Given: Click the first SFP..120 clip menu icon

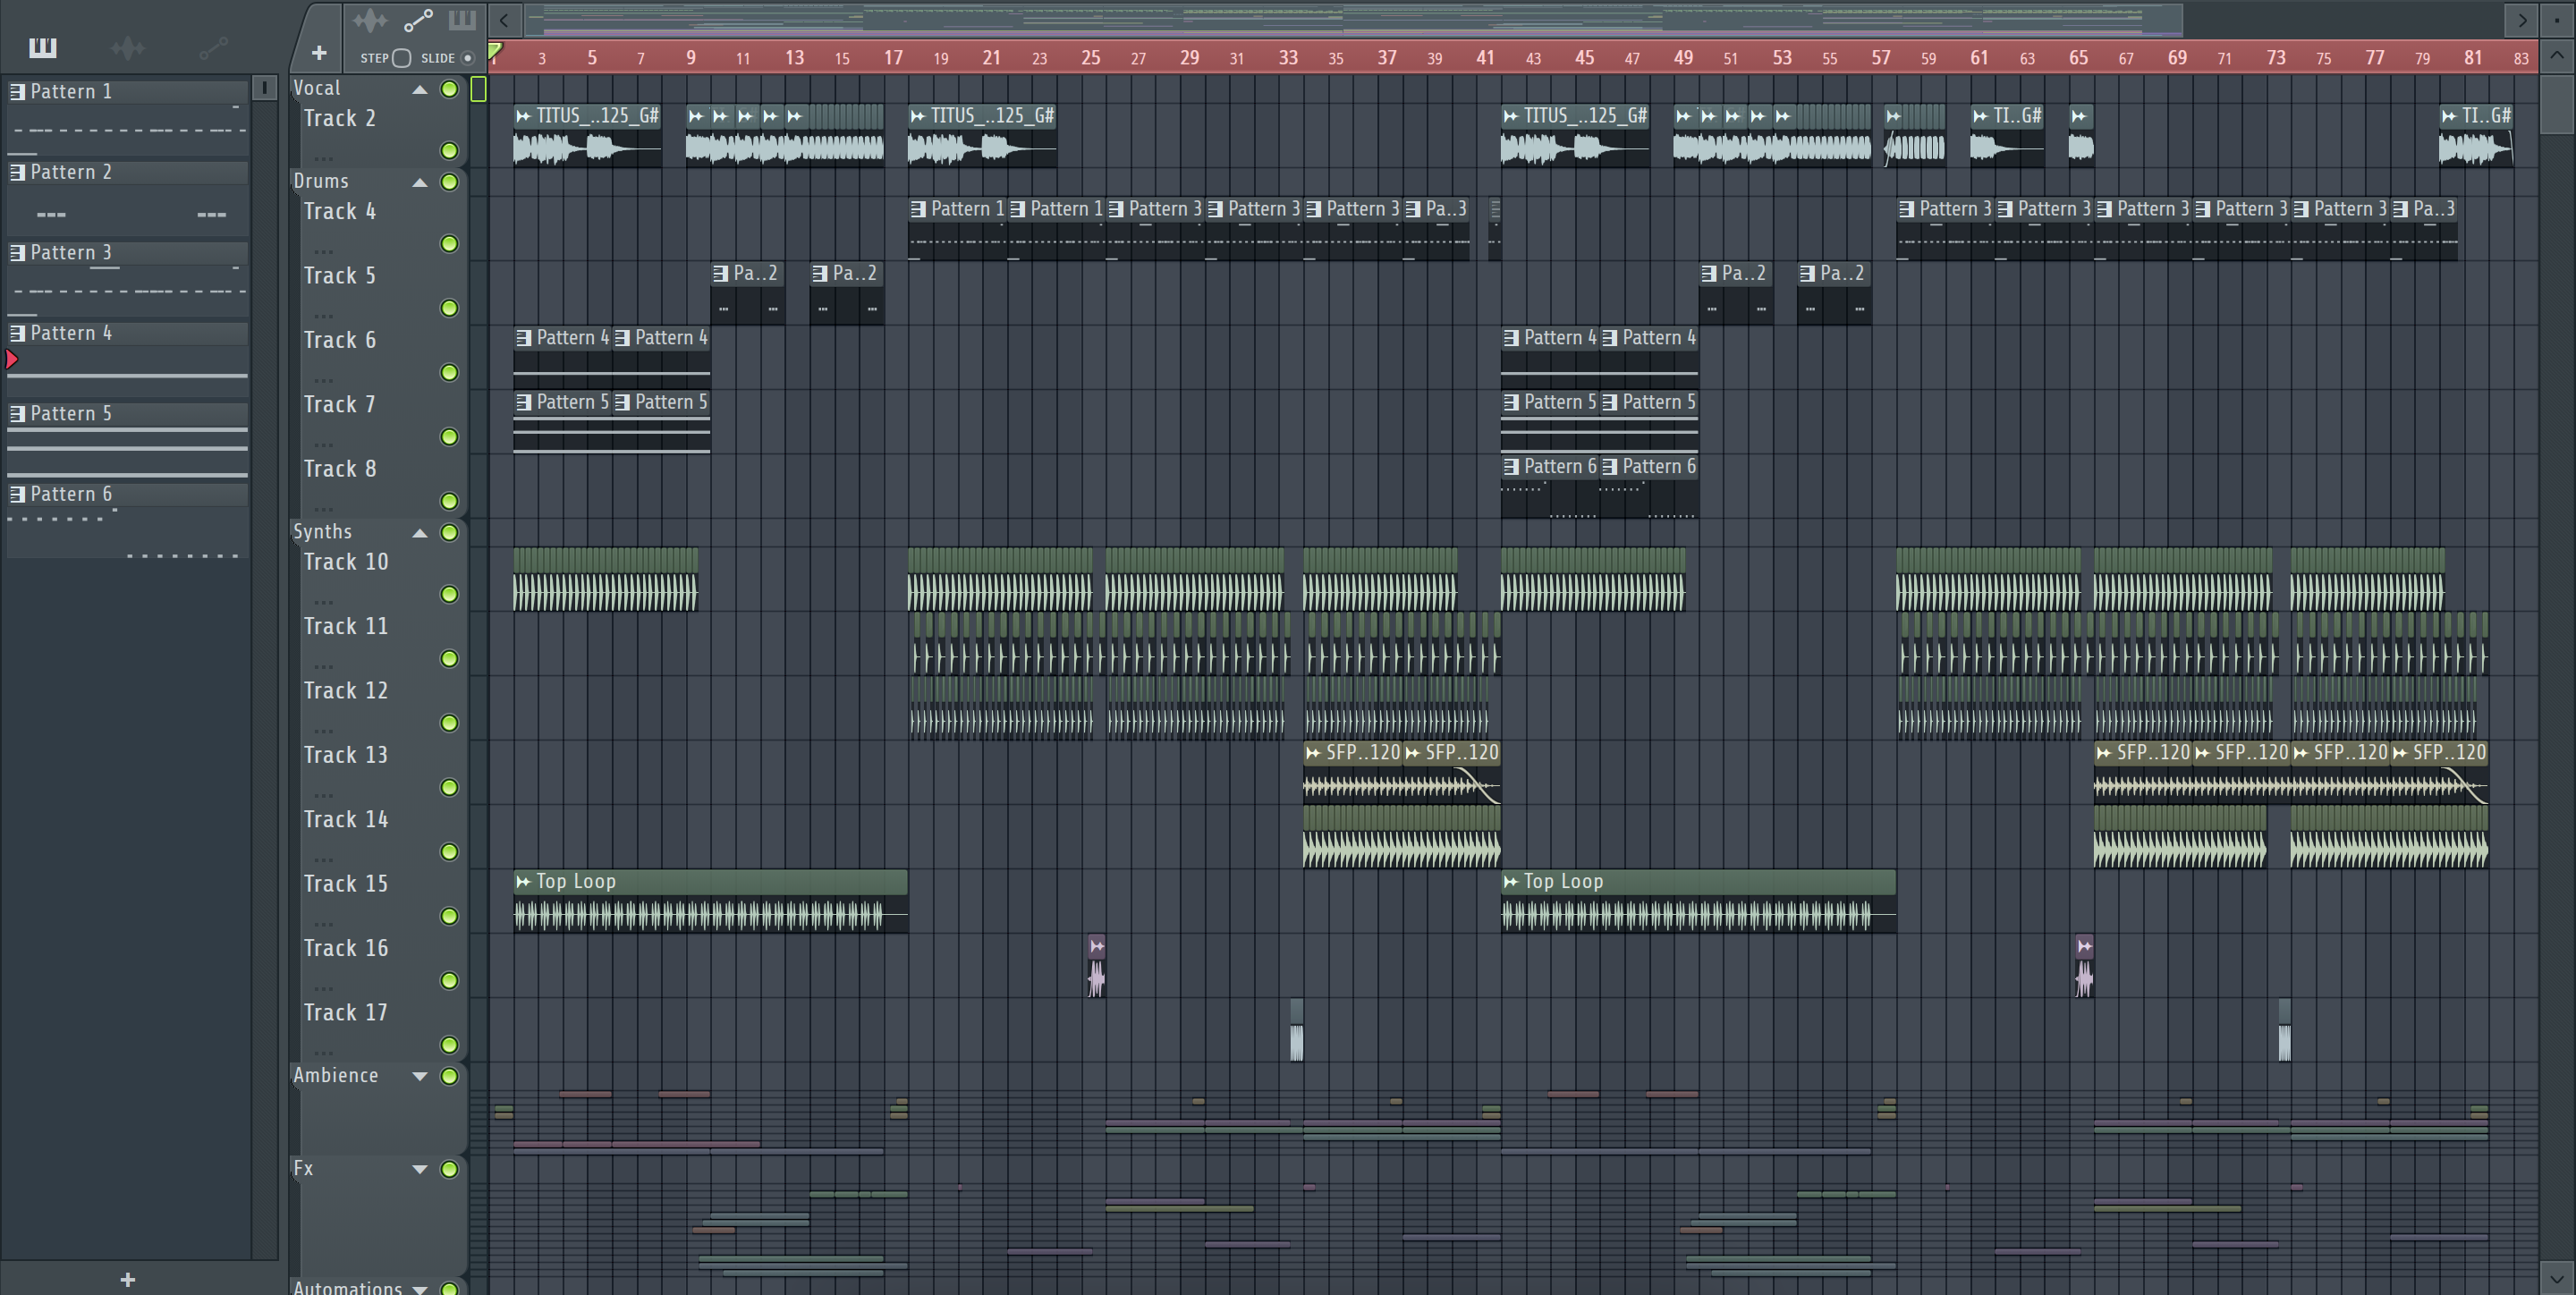Looking at the screenshot, I should (x=1313, y=752).
